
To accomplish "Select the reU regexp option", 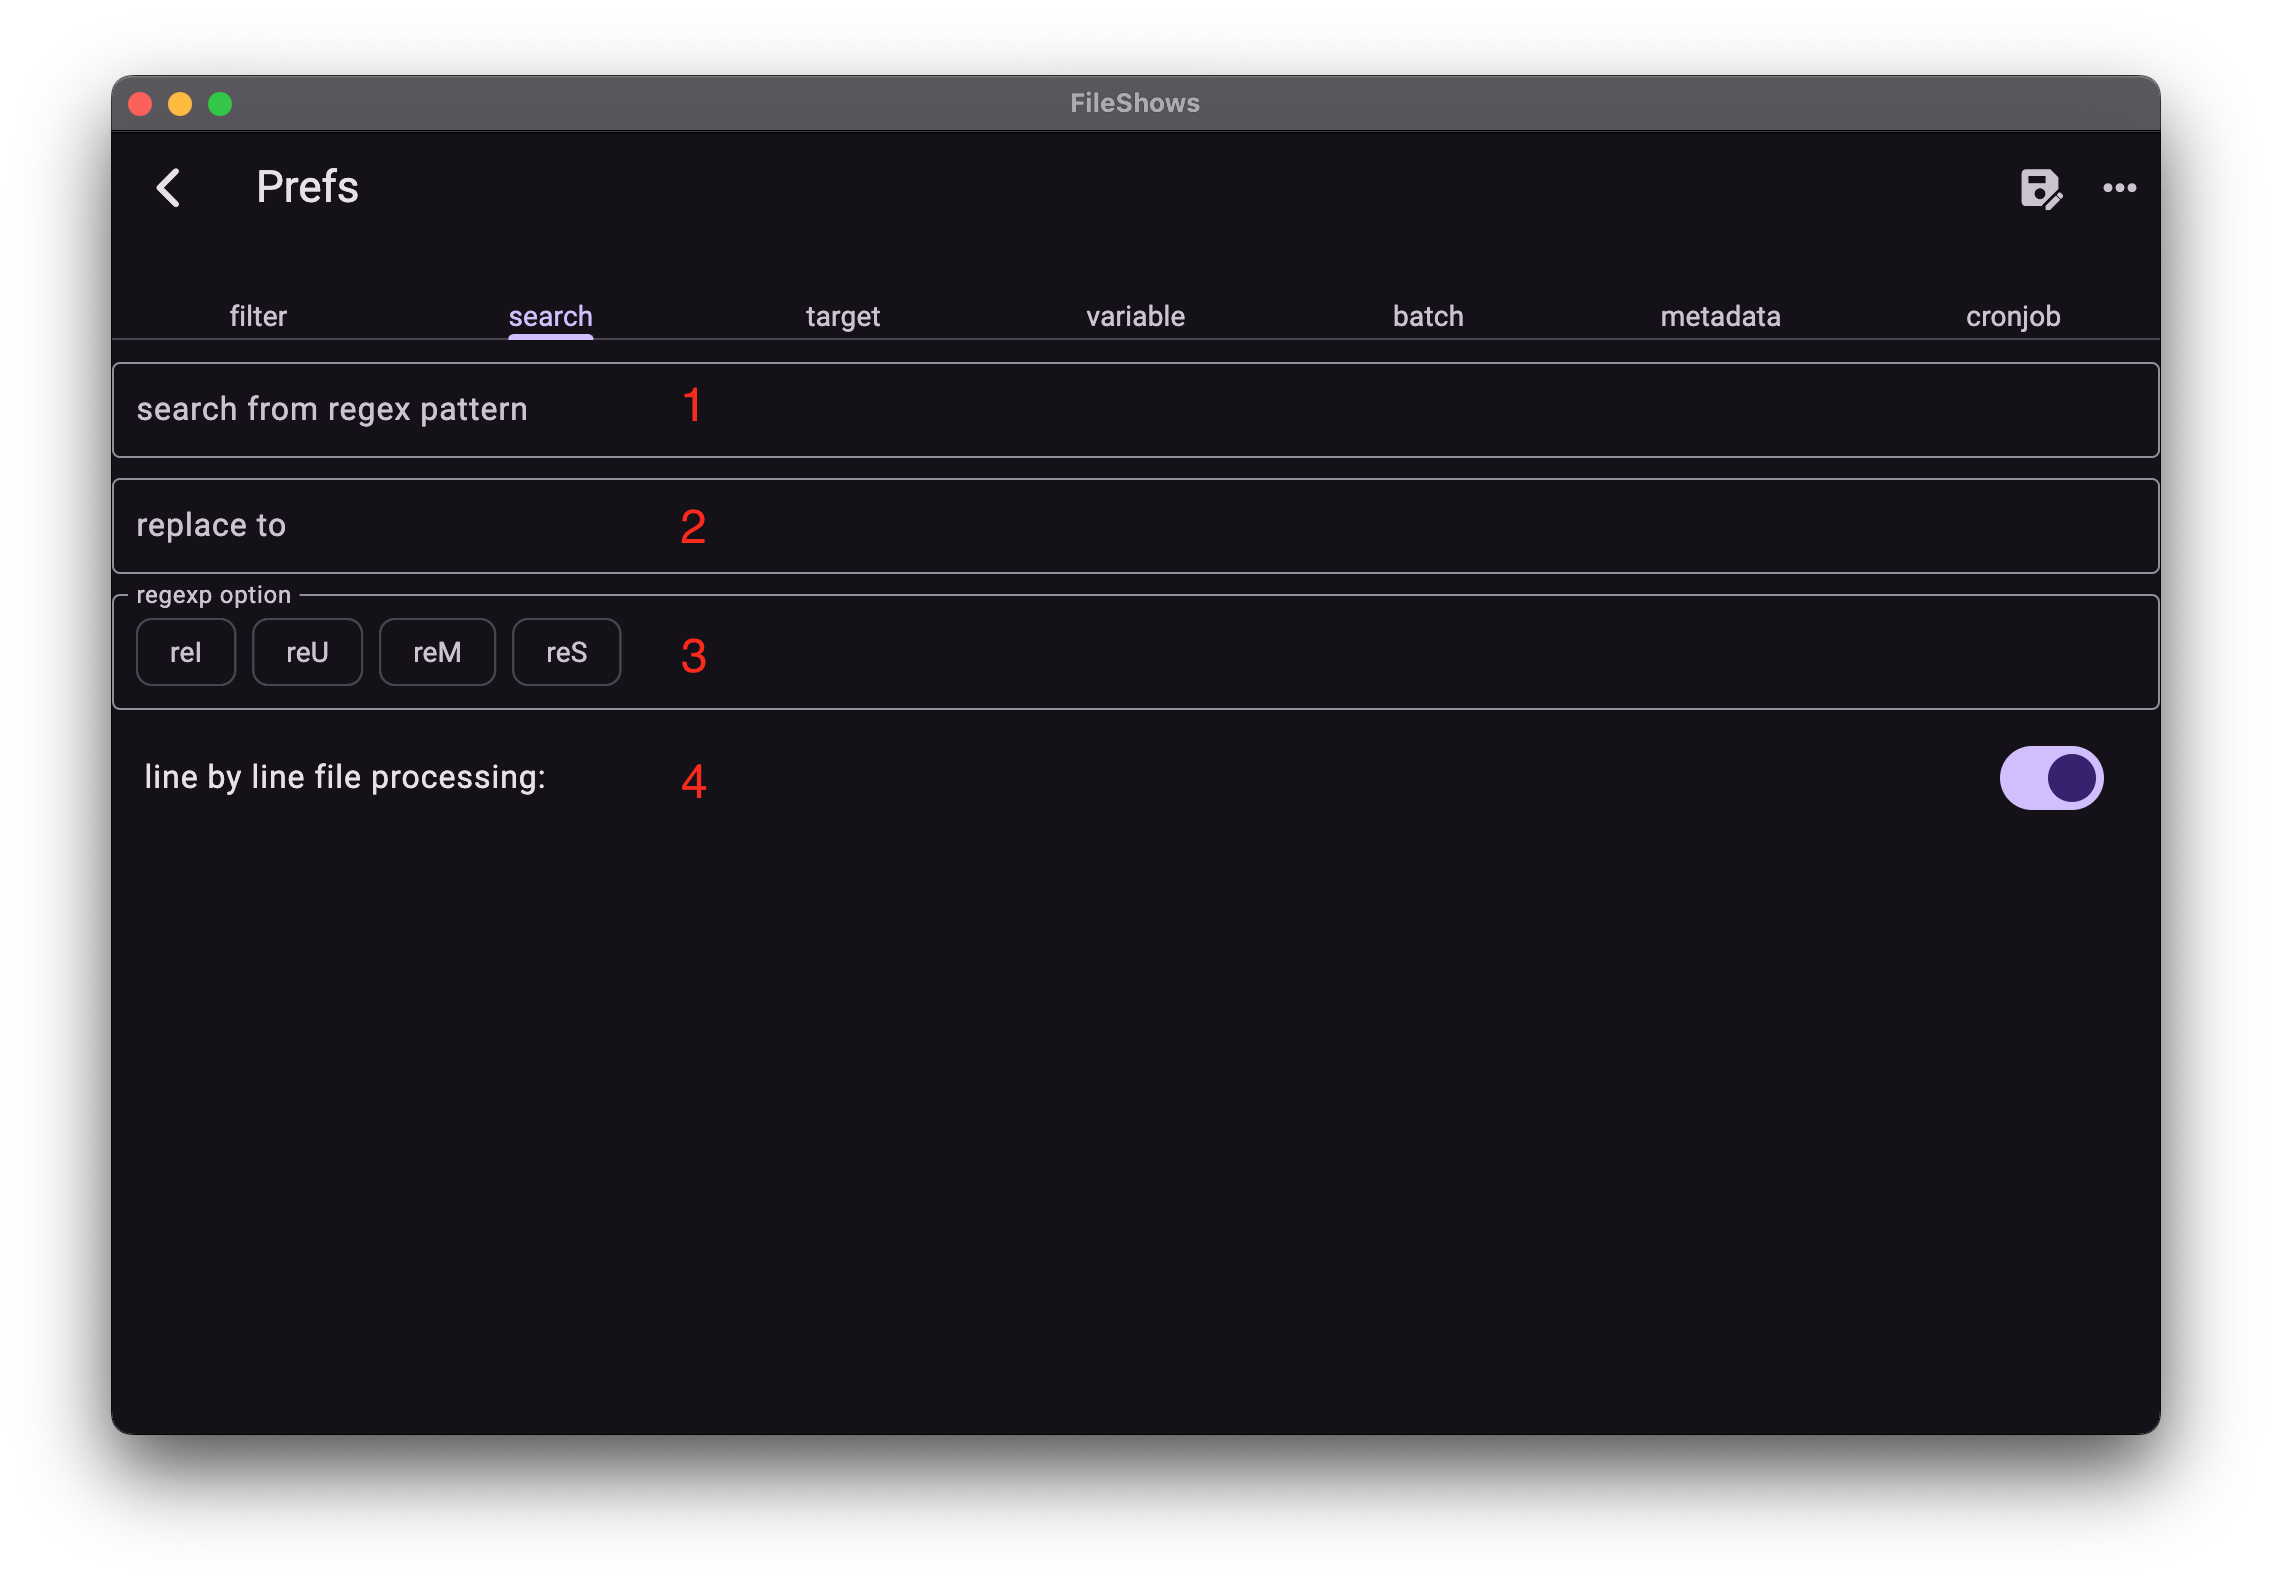I will point(307,651).
